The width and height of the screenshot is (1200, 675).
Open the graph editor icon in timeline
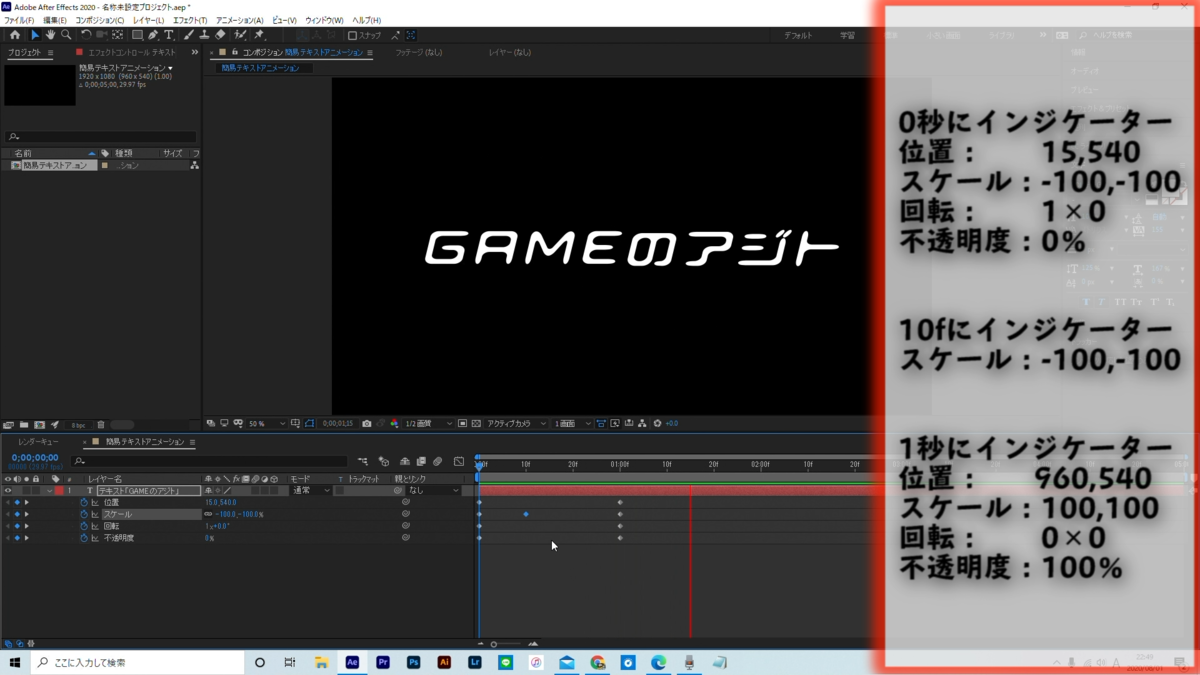coord(459,462)
